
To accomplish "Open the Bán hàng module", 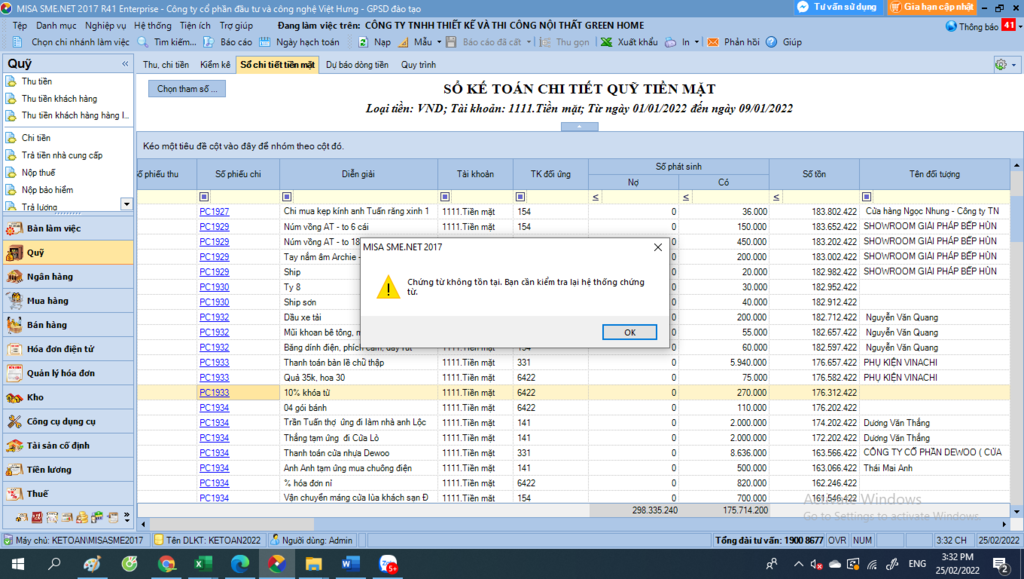I will 68,325.
